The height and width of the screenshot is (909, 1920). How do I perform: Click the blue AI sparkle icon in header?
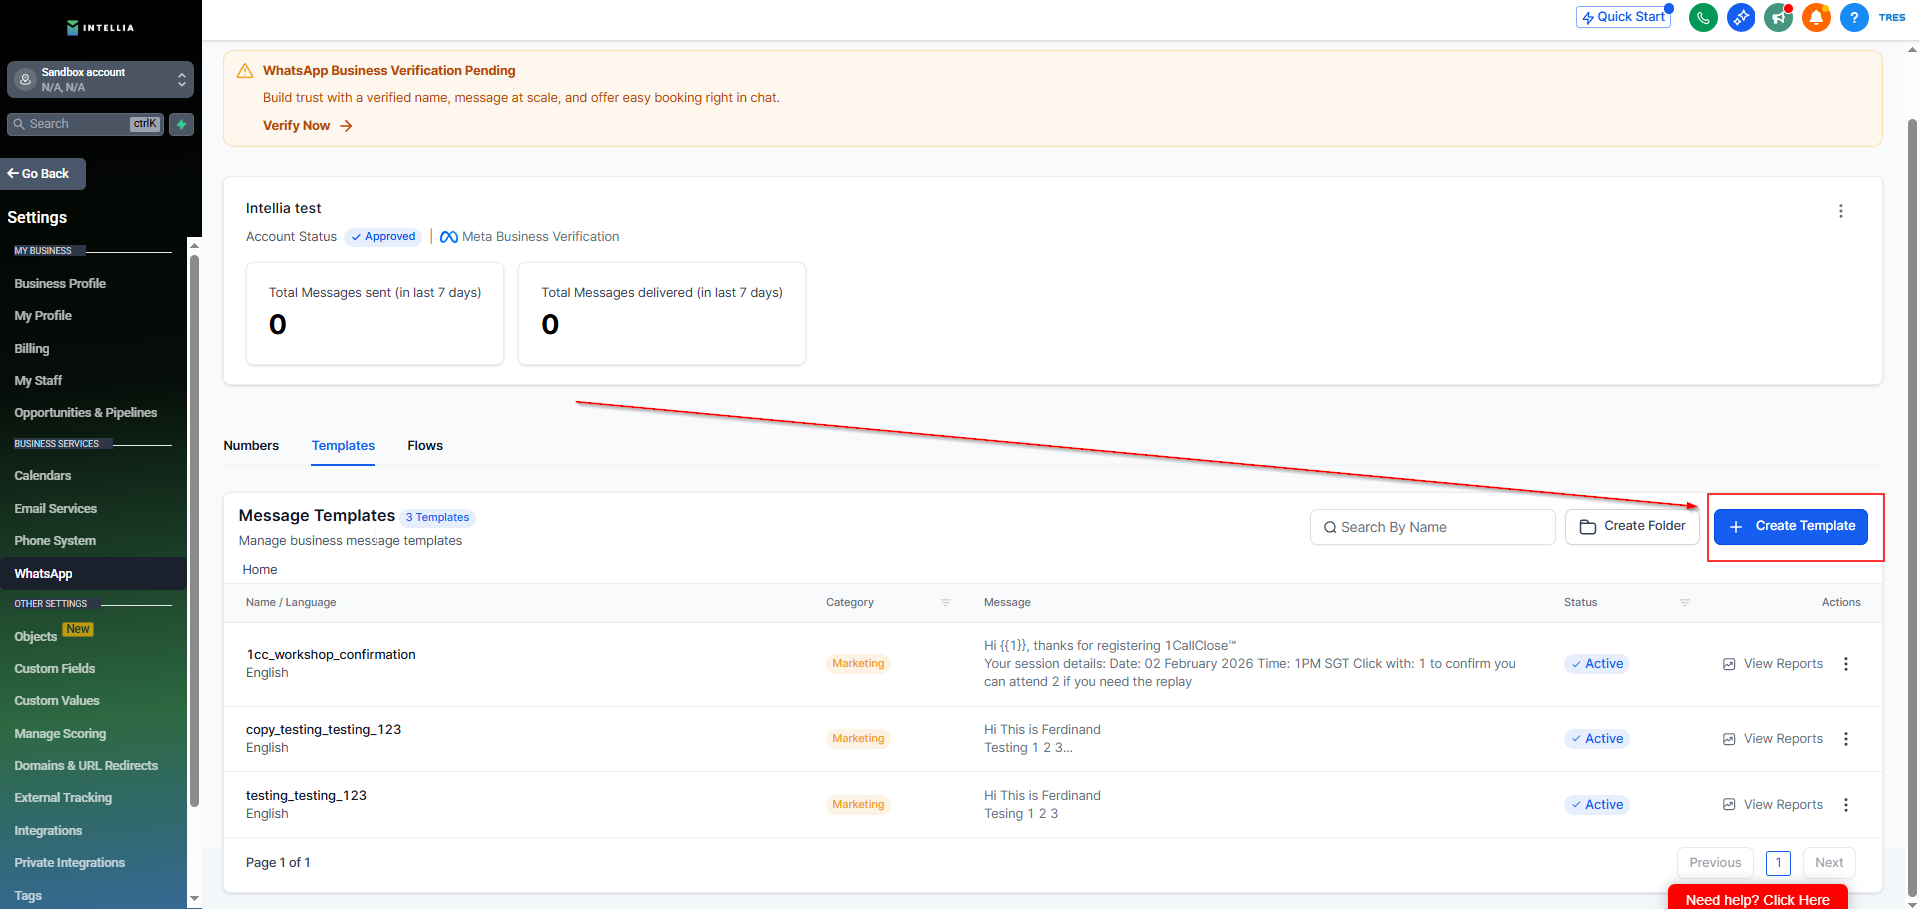tap(1741, 17)
